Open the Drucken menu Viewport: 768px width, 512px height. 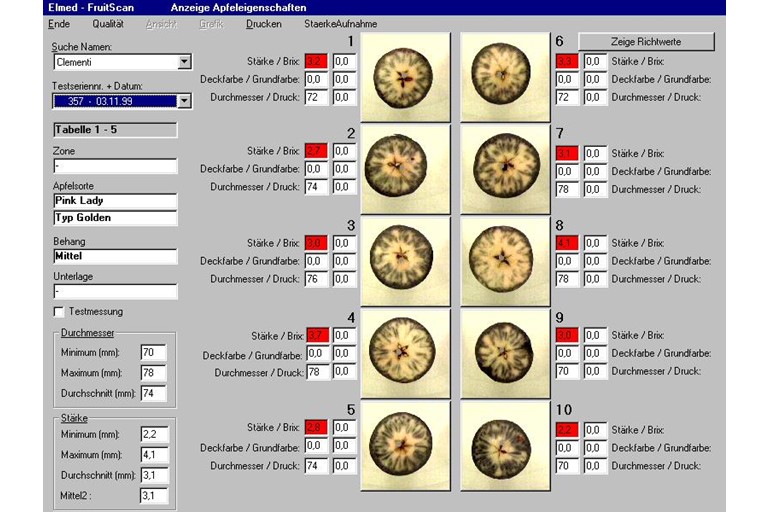coord(264,24)
